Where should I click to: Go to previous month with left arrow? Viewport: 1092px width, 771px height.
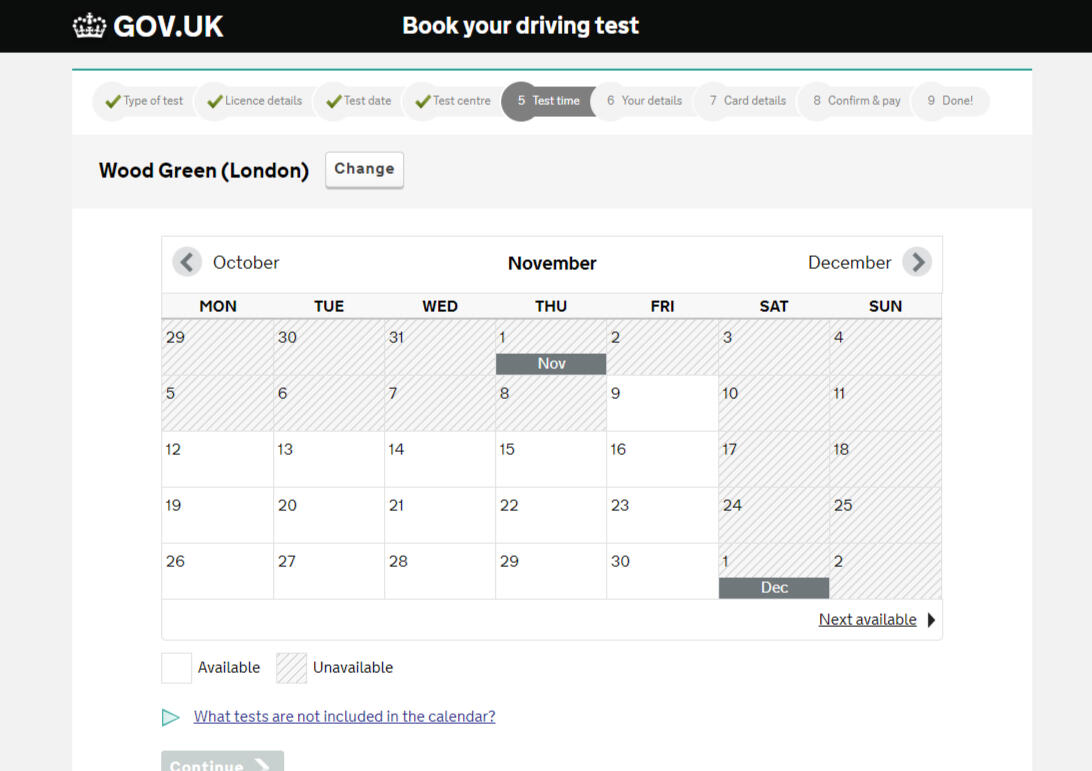click(187, 262)
